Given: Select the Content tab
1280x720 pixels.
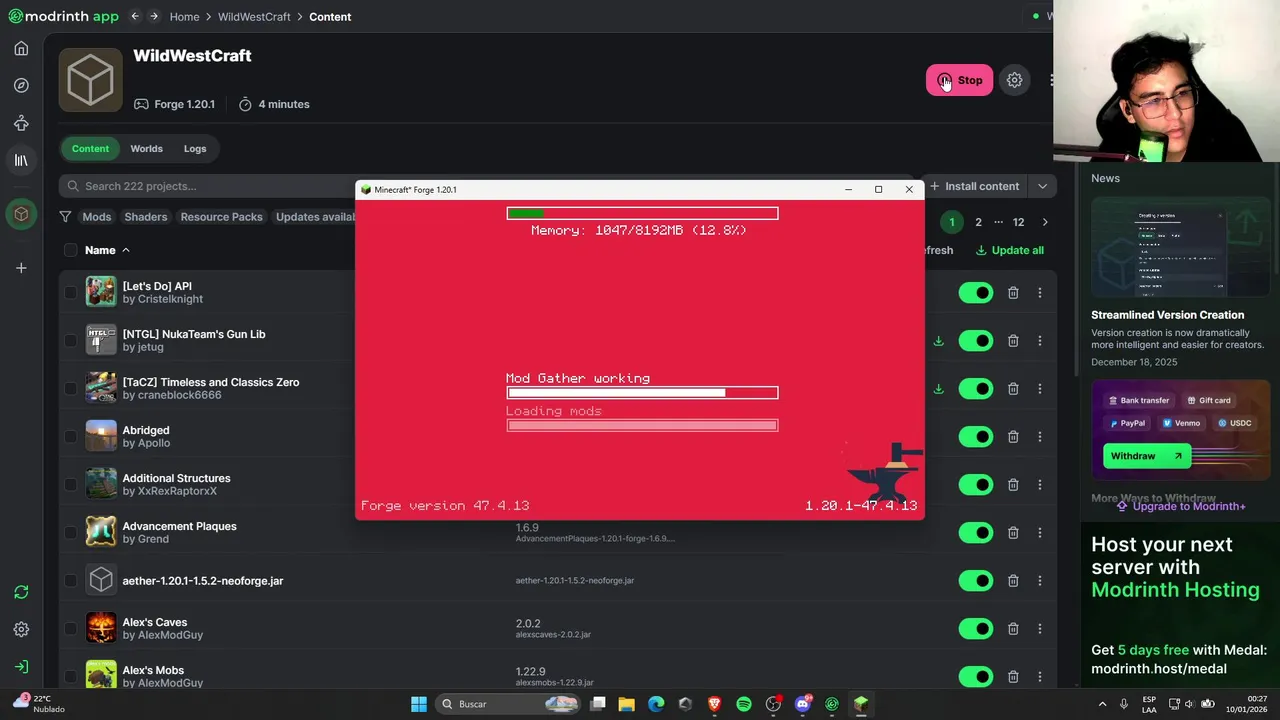Looking at the screenshot, I should click(90, 149).
